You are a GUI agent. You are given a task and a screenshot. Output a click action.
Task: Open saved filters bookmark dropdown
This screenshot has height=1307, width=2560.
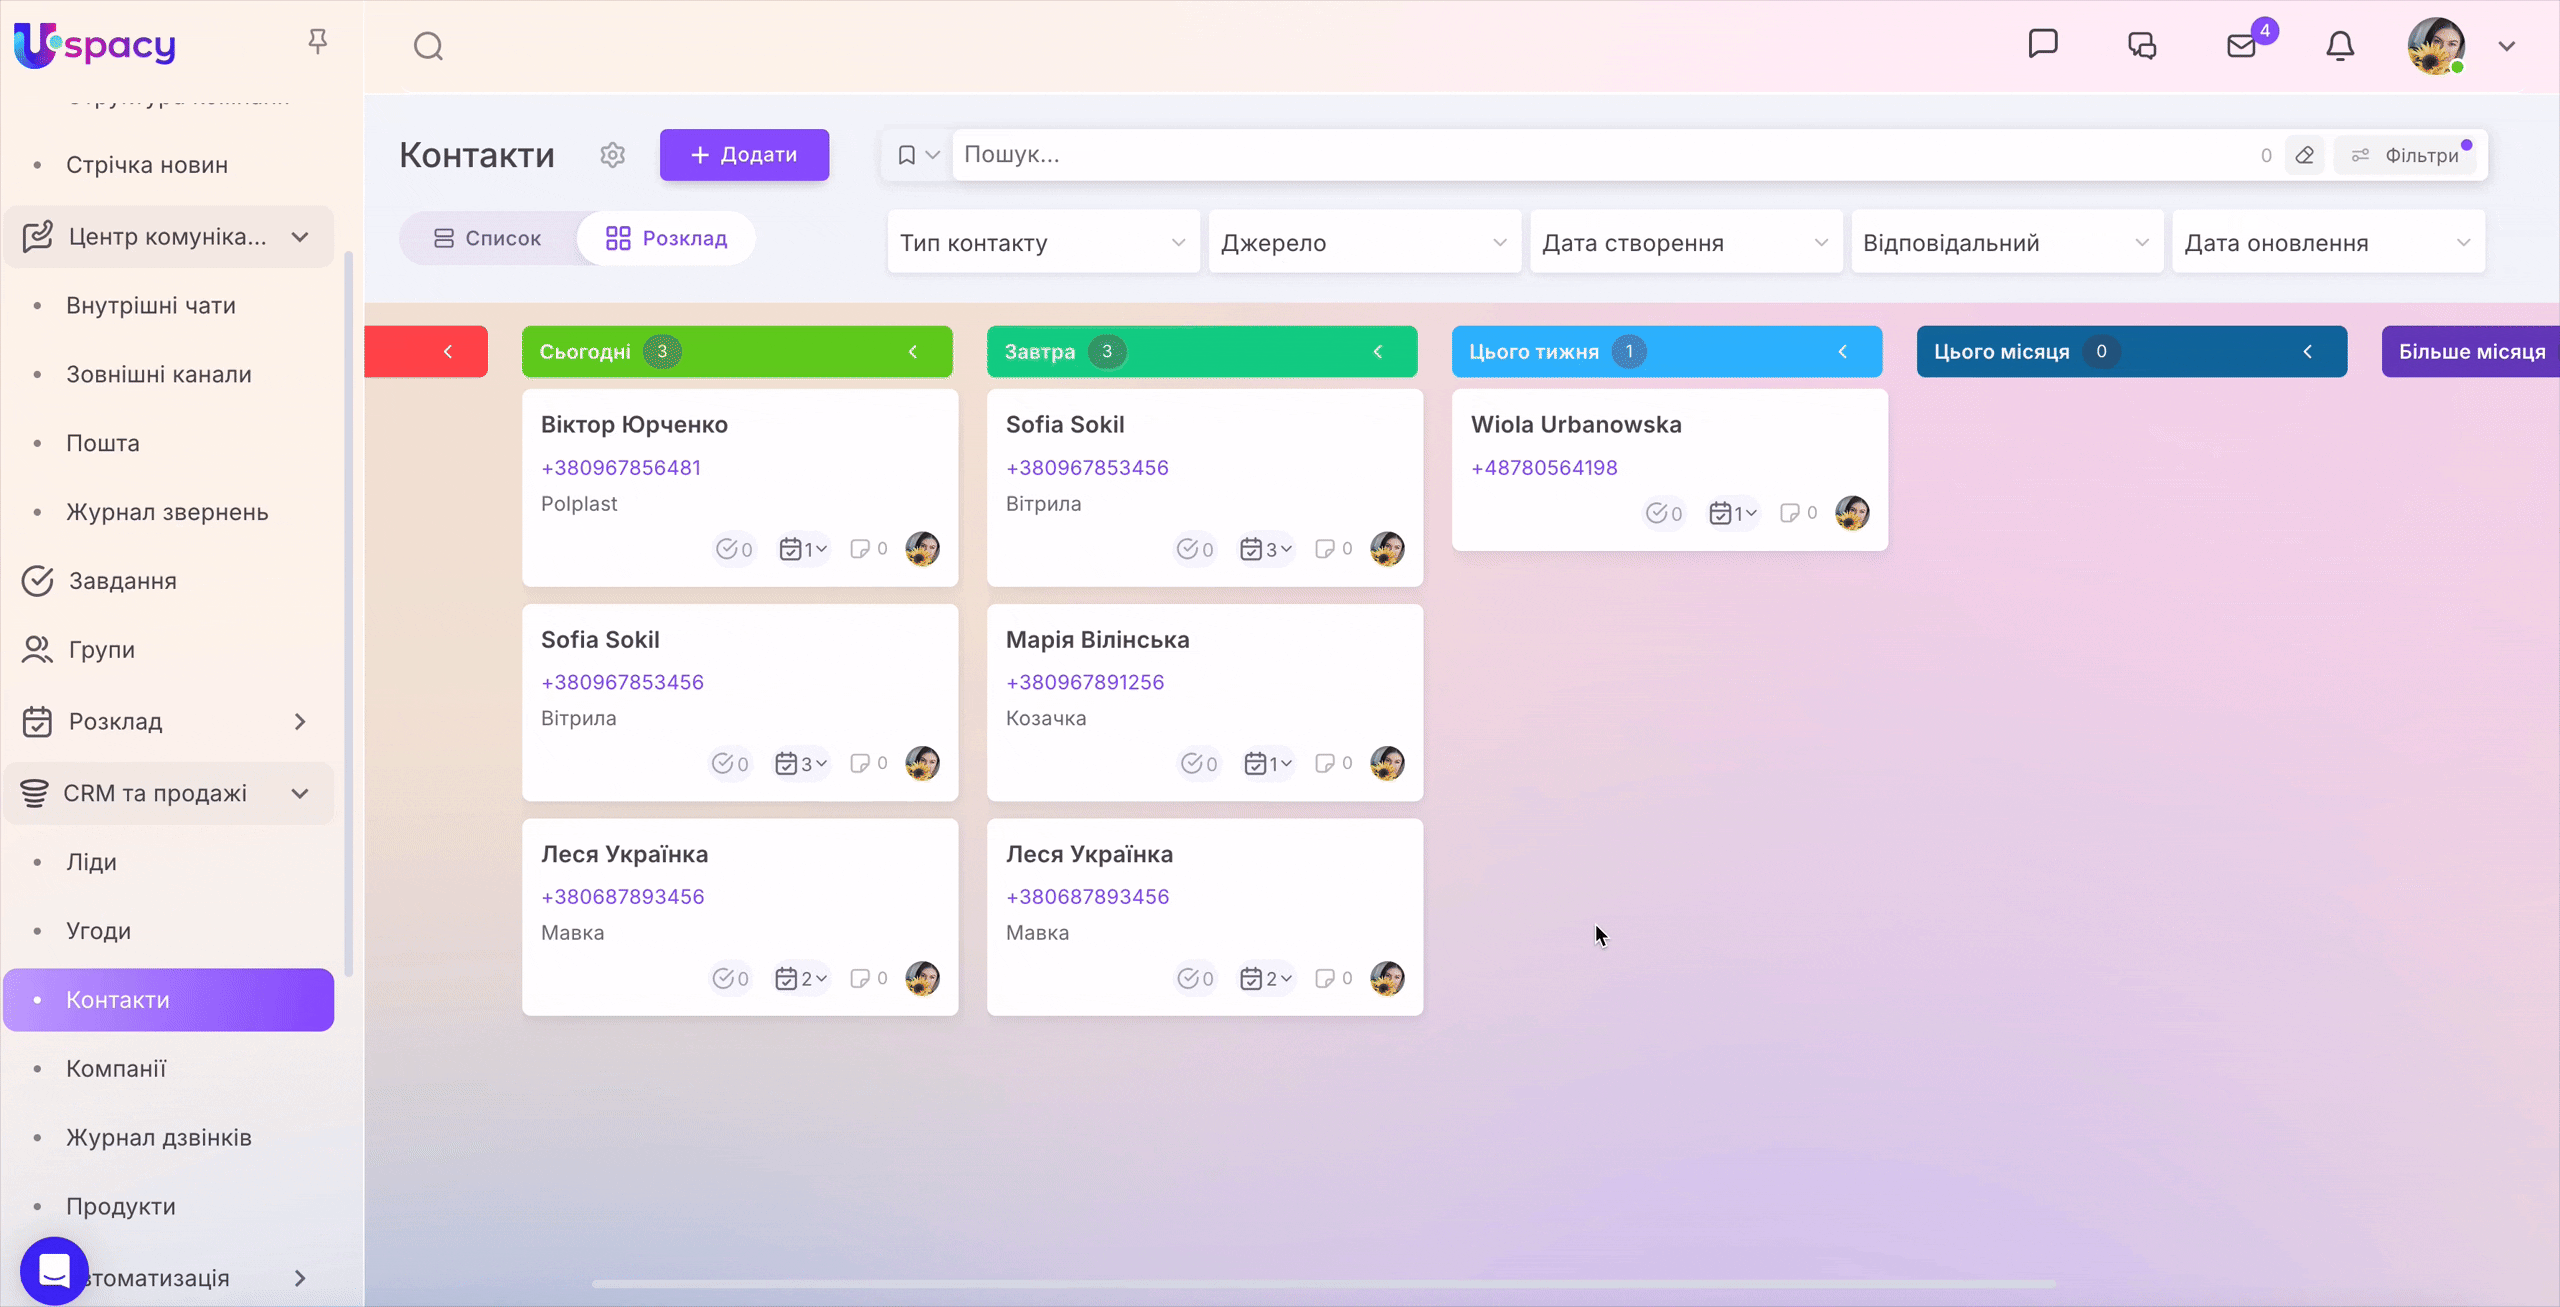917,155
